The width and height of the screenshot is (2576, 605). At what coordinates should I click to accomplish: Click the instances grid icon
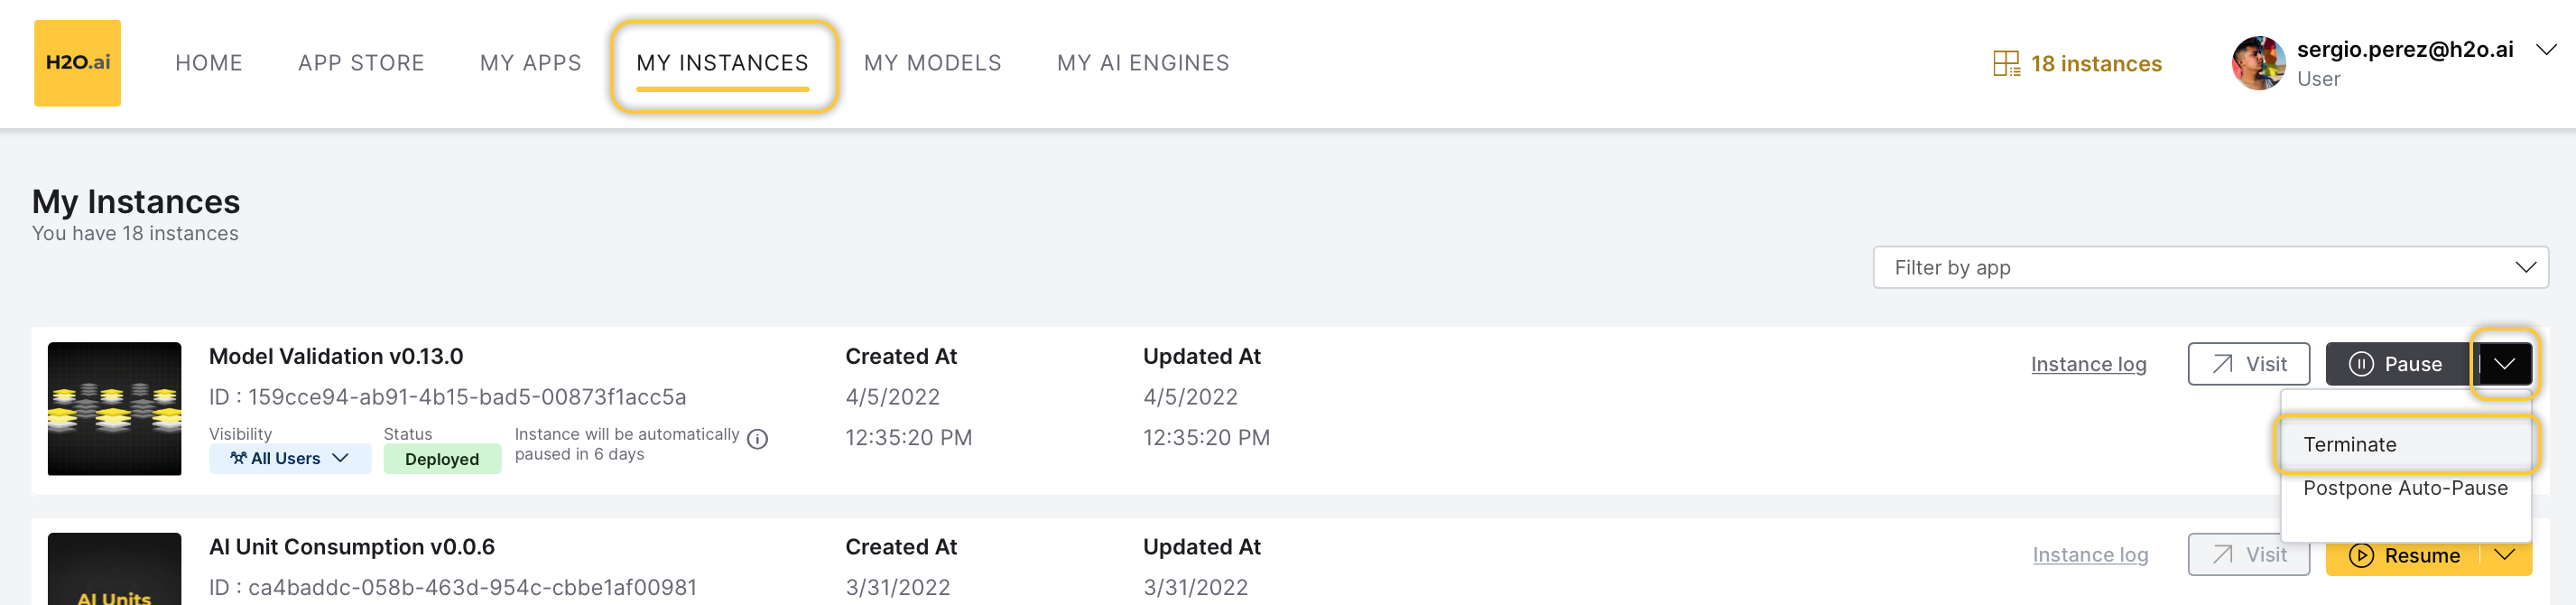(x=2005, y=64)
